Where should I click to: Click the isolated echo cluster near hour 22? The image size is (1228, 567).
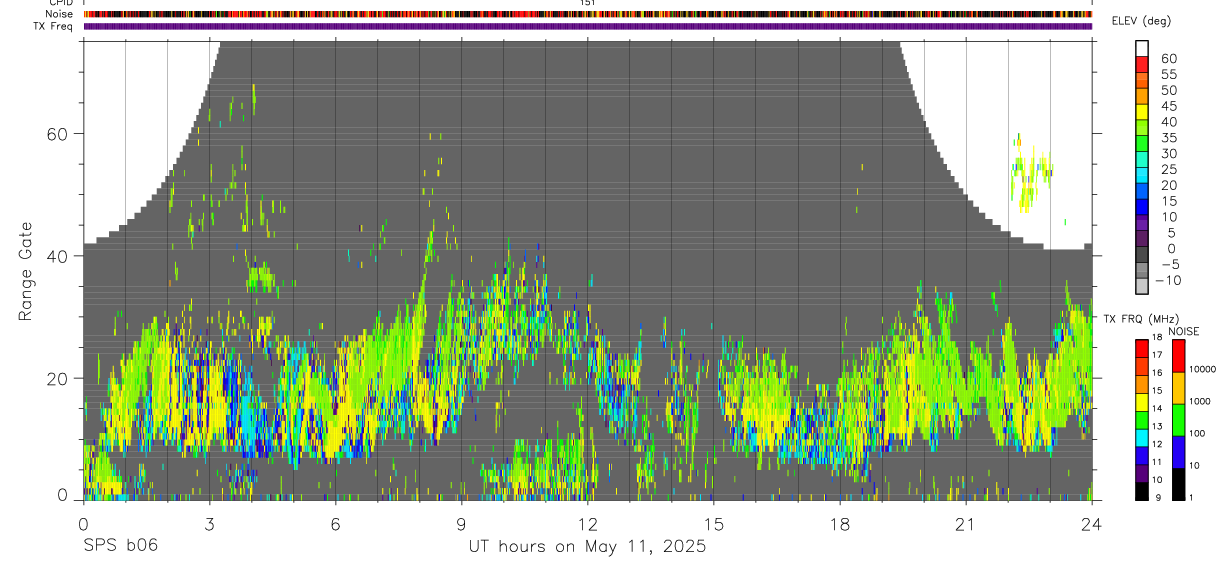coord(1032,171)
